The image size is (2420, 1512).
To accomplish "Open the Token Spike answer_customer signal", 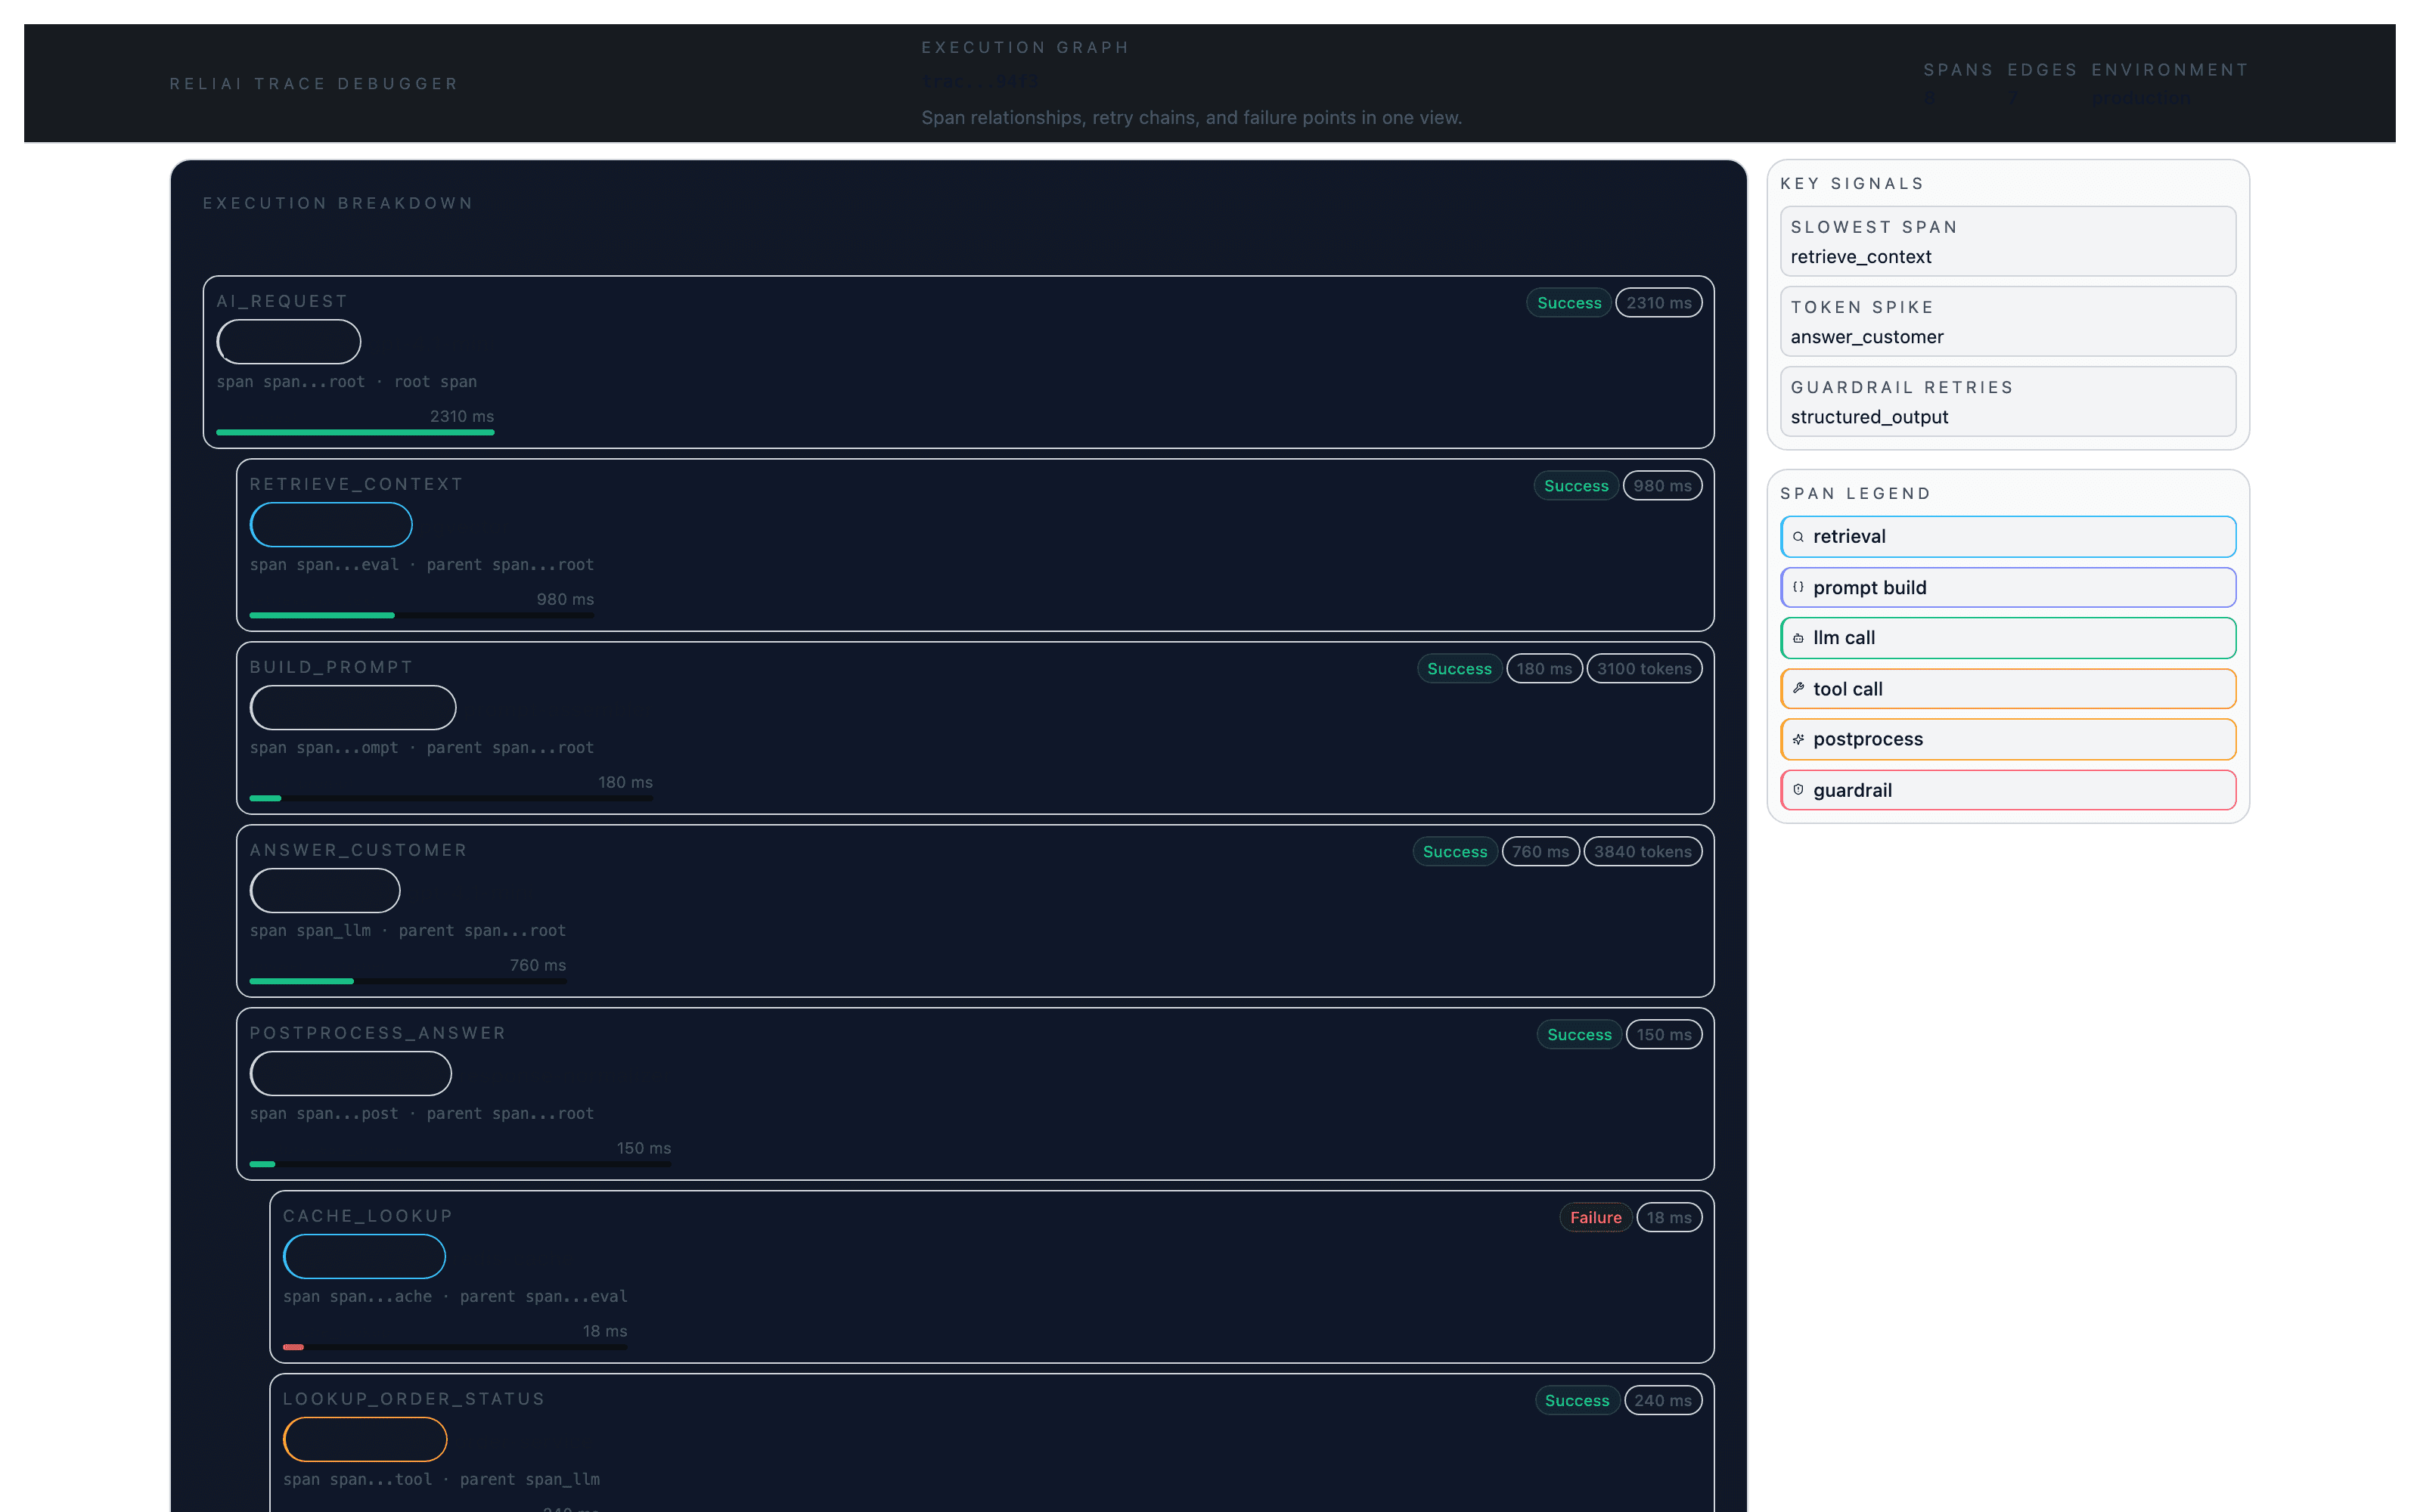I will click(x=2007, y=321).
